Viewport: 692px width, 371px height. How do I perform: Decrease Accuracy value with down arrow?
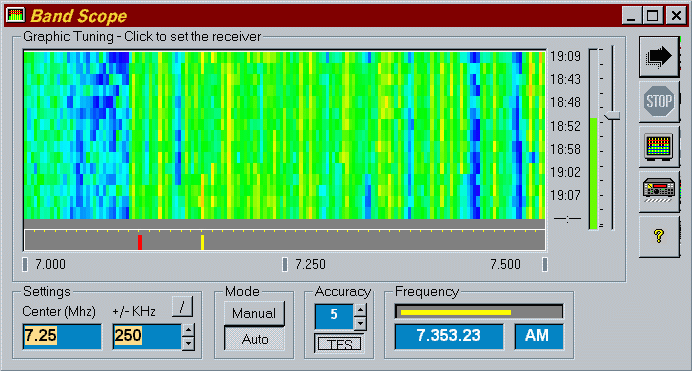pyautogui.click(x=360, y=323)
